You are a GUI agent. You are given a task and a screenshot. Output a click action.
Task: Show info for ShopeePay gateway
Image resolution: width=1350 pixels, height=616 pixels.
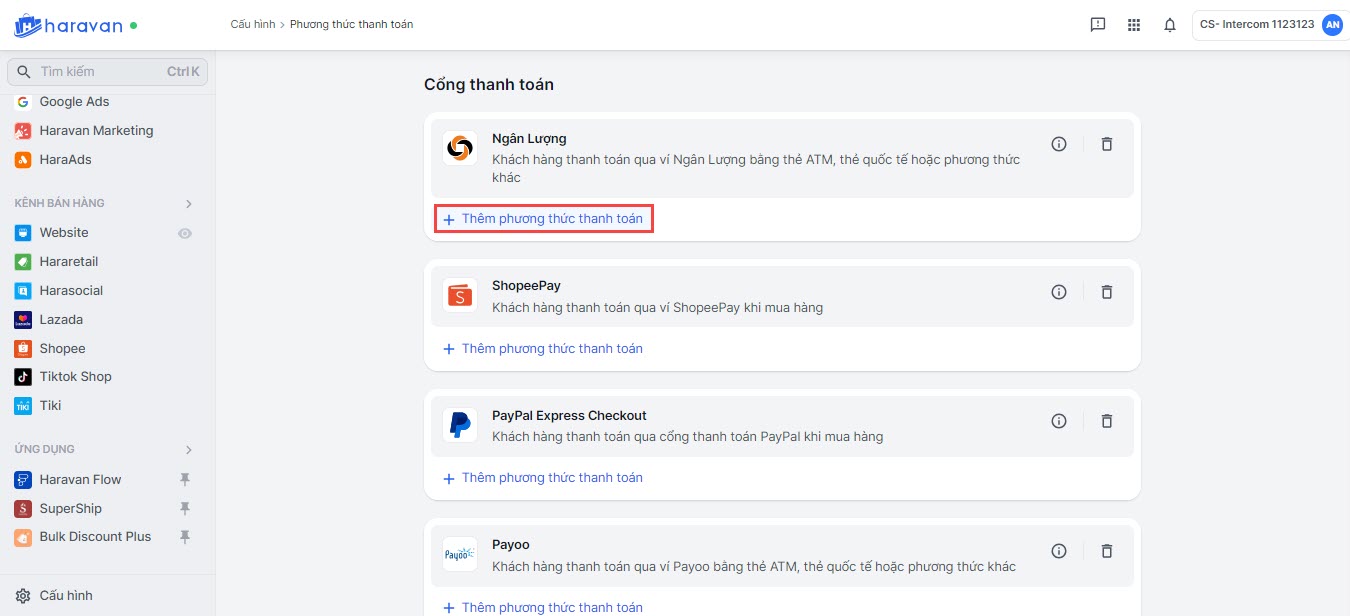[1059, 292]
